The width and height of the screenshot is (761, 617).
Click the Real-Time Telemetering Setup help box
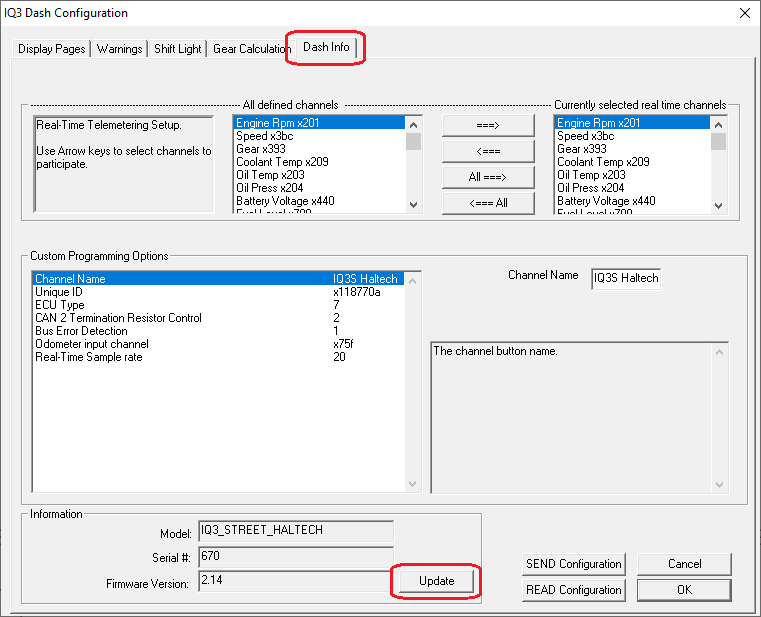(x=124, y=164)
